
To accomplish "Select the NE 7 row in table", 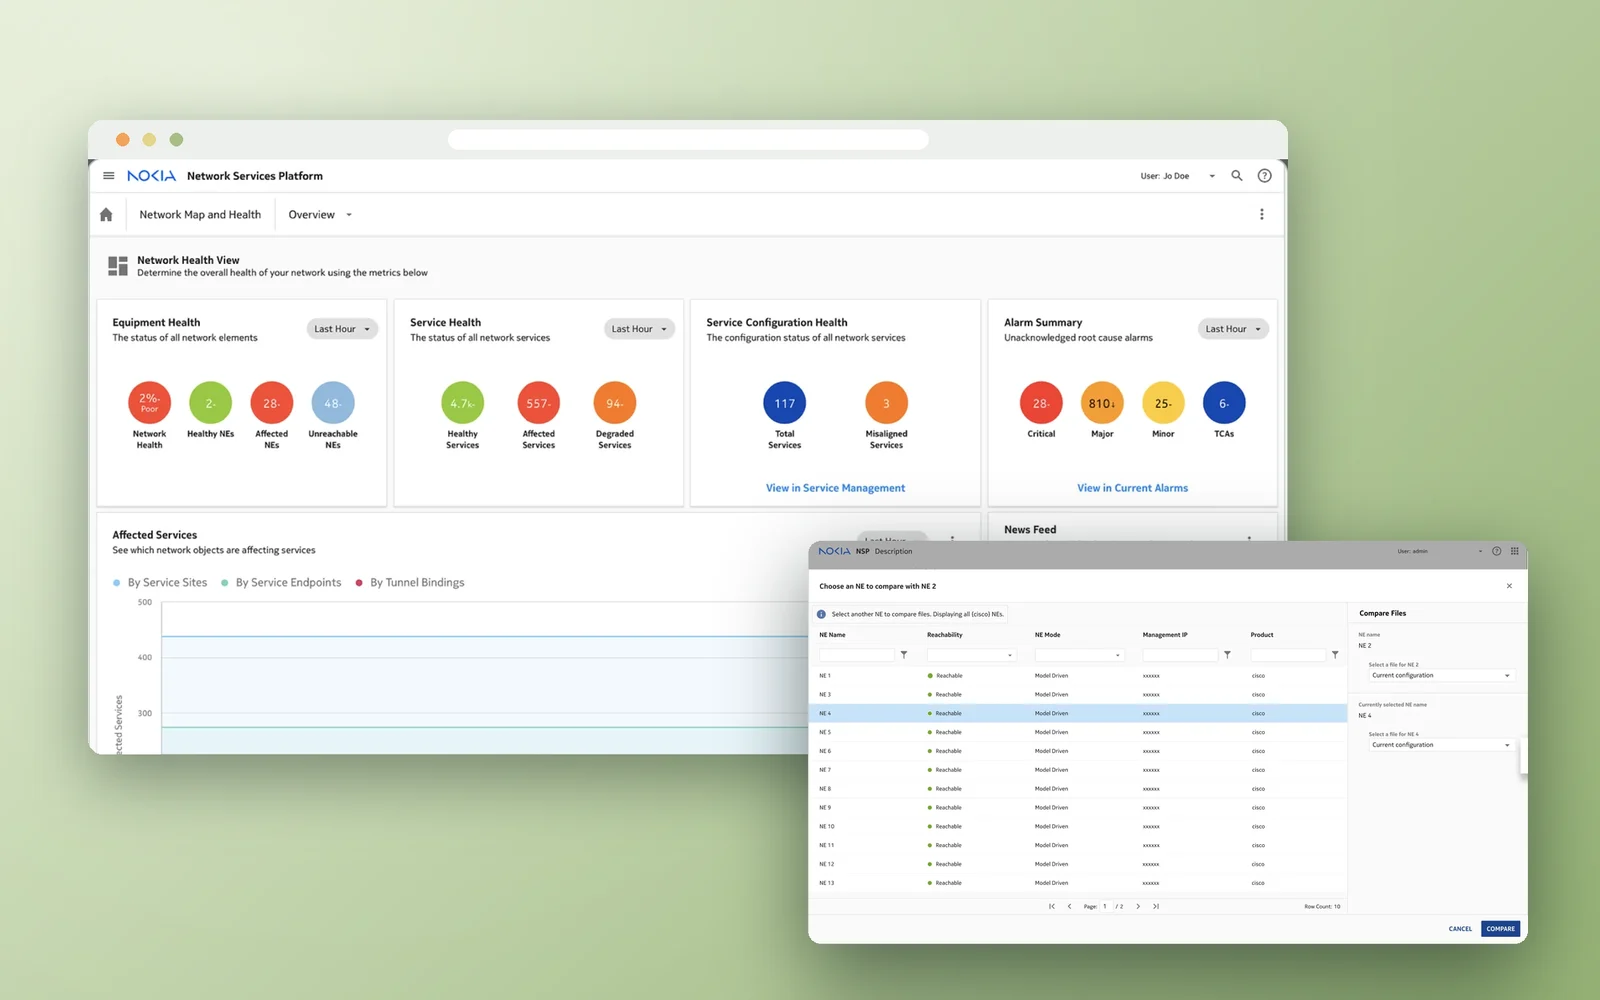I will (x=1077, y=770).
